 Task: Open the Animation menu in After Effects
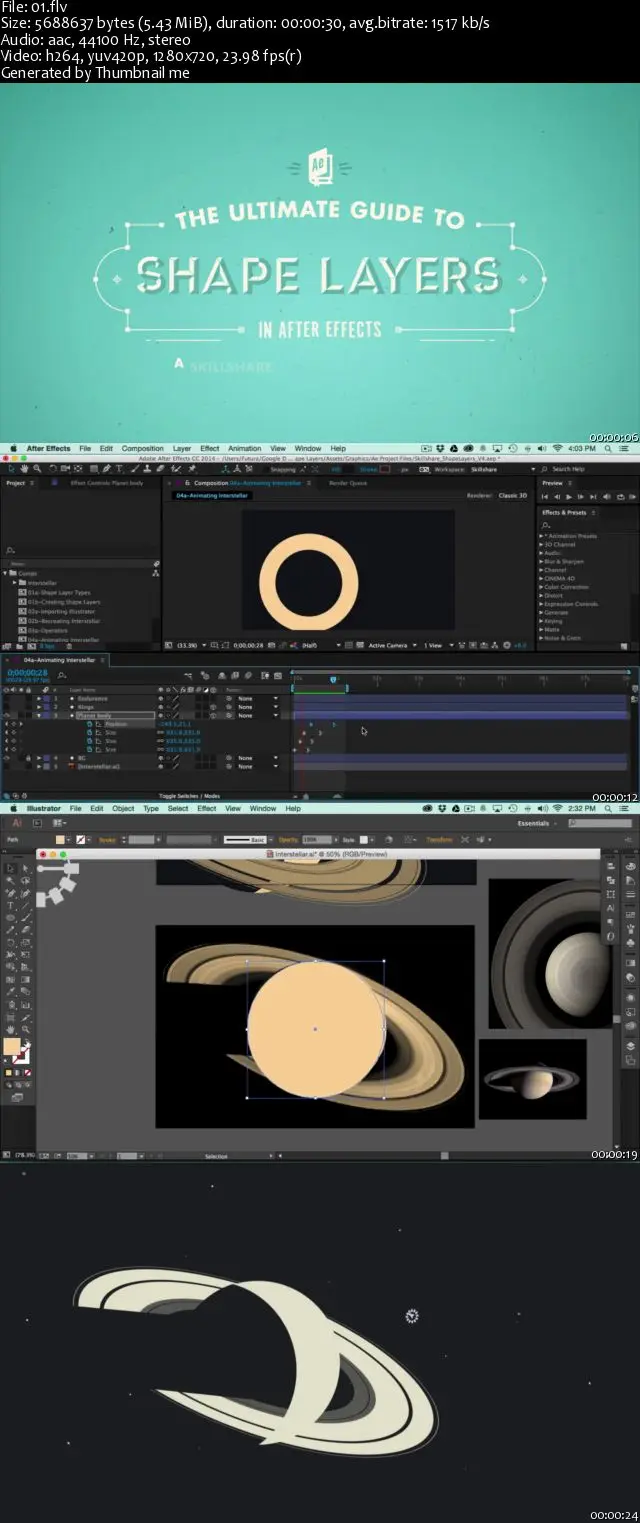coord(245,449)
